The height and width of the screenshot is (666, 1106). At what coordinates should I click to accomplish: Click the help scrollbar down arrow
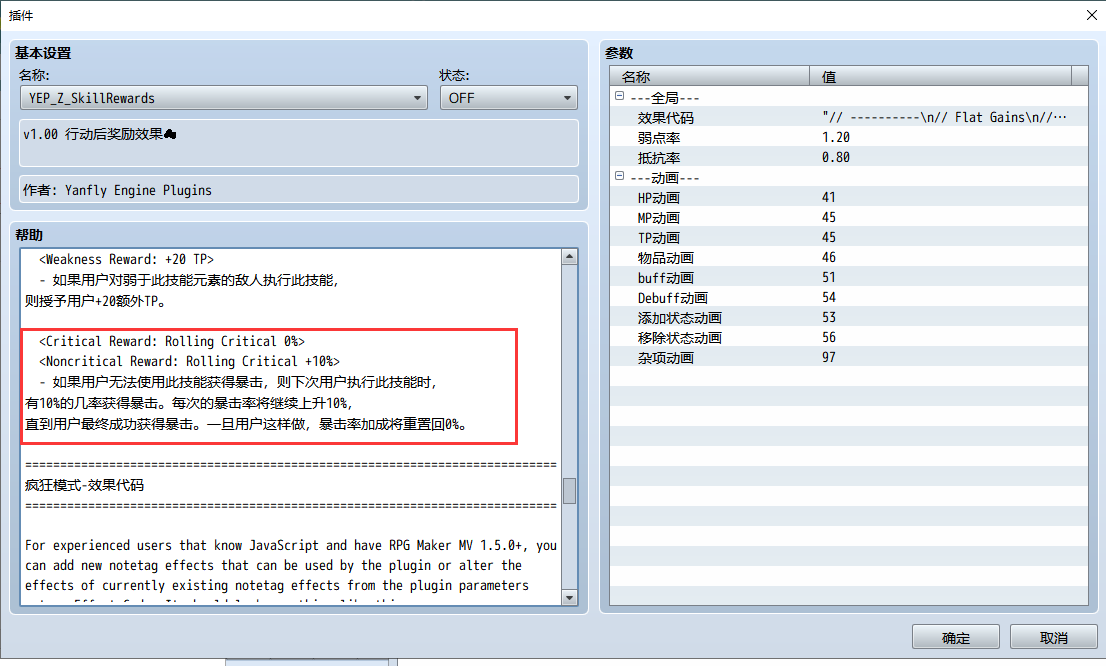pos(569,598)
